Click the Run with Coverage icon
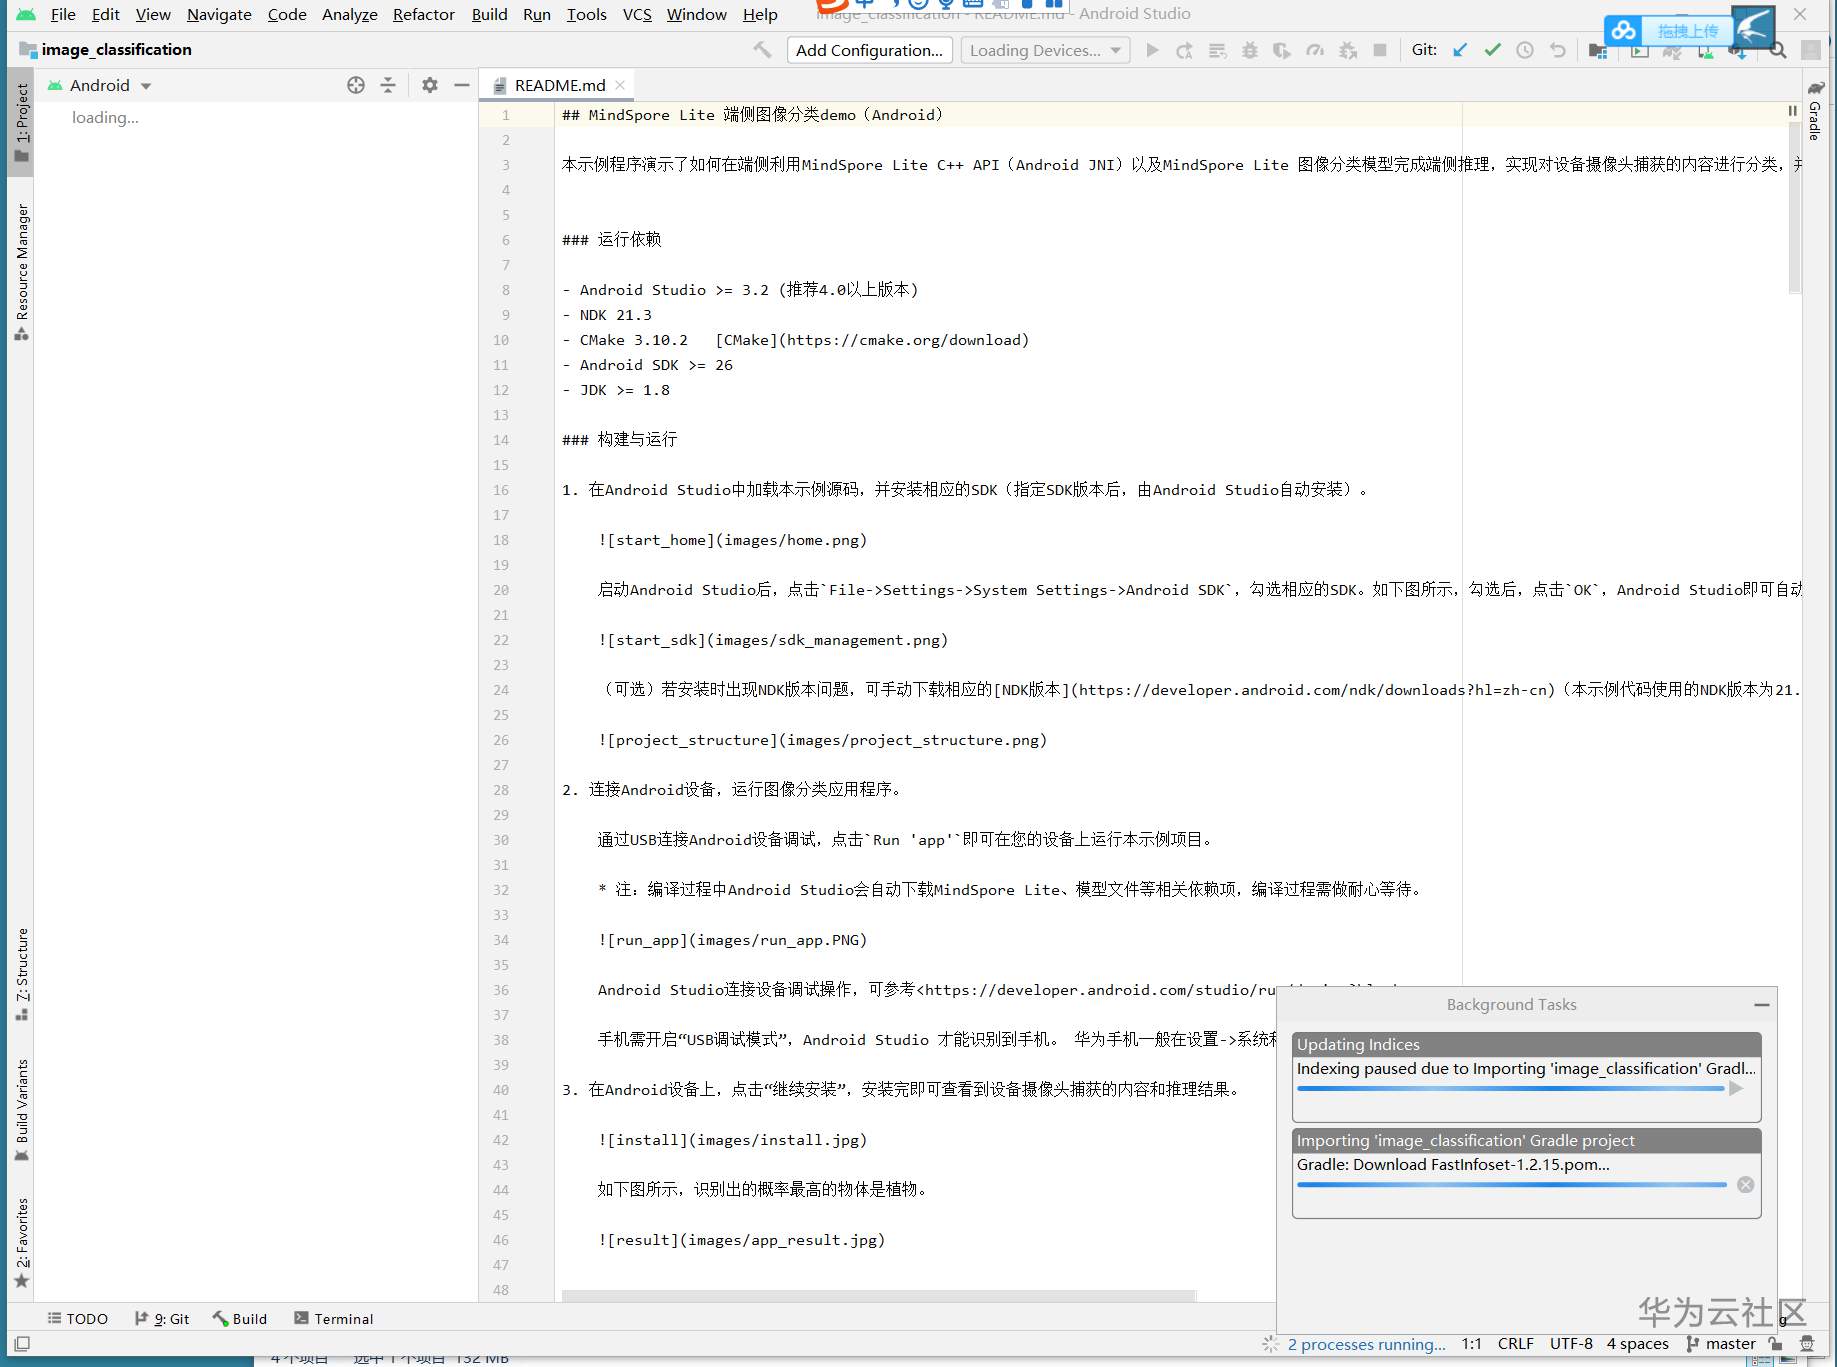This screenshot has width=1837, height=1367. pos(1282,50)
